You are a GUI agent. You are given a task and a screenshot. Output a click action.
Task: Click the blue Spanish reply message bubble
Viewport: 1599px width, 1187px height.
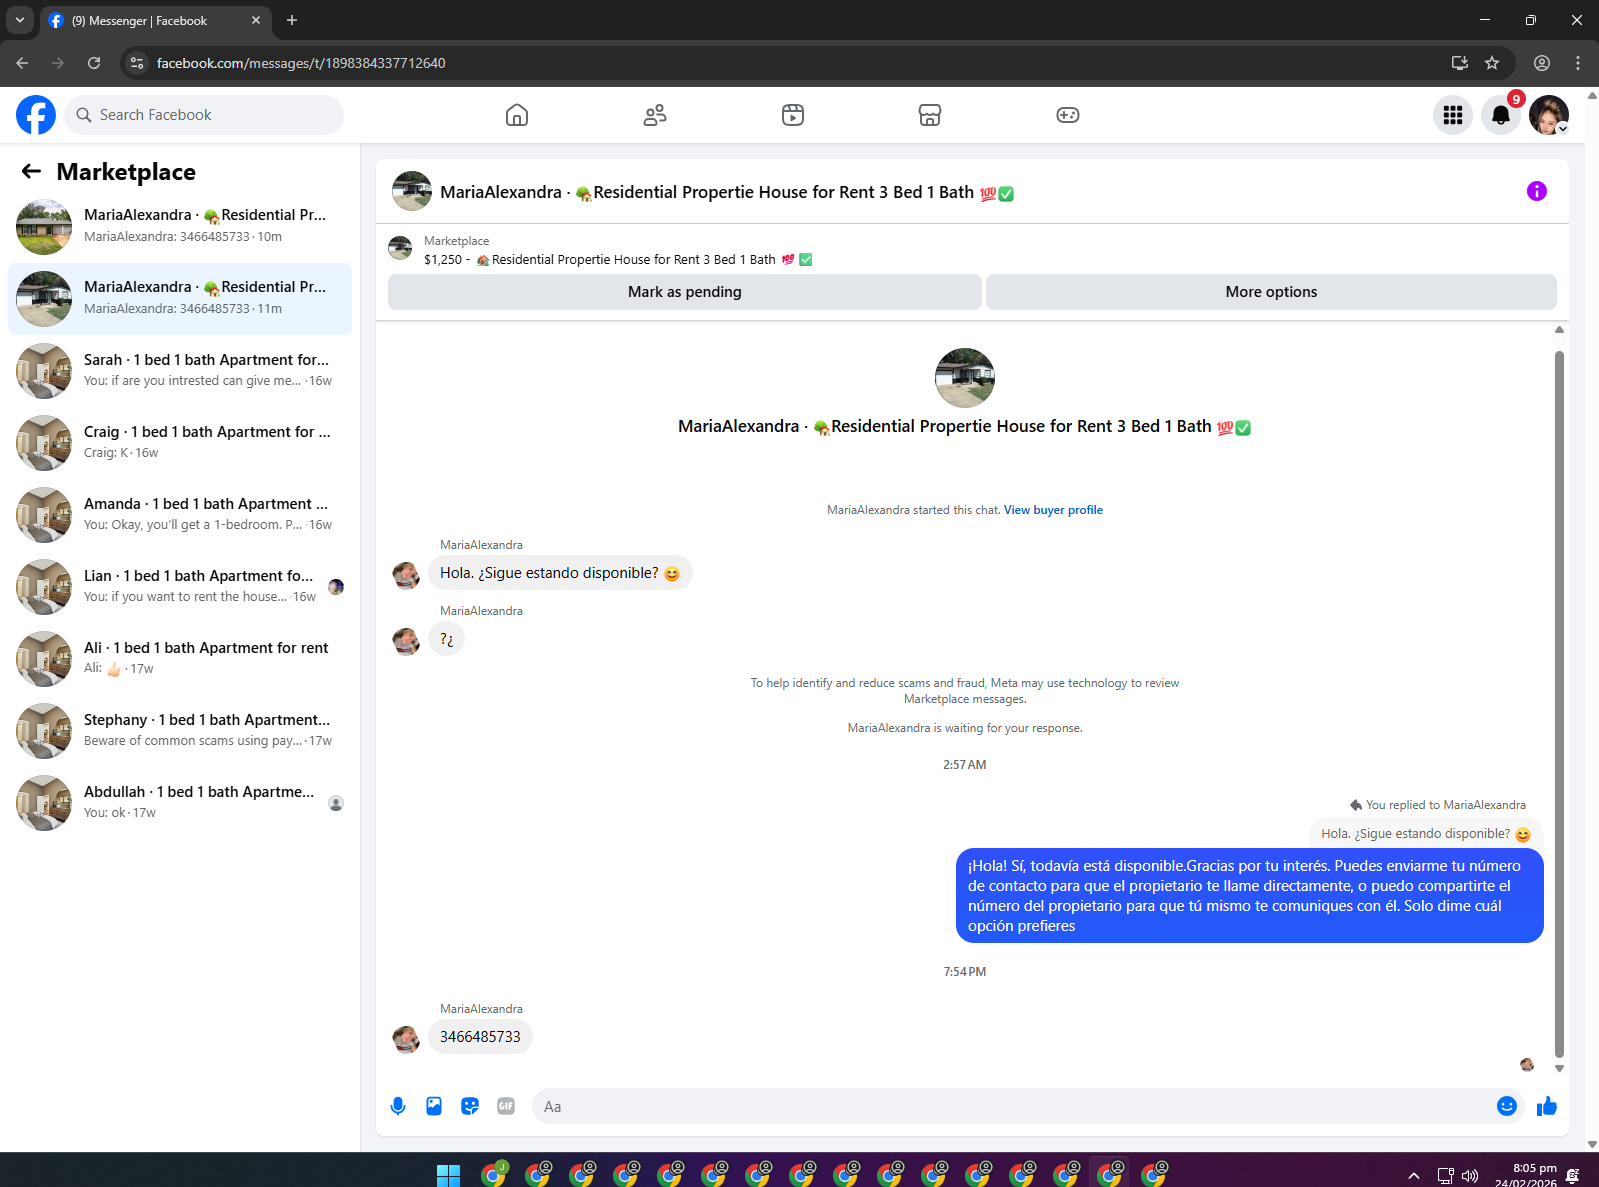[x=1249, y=896]
